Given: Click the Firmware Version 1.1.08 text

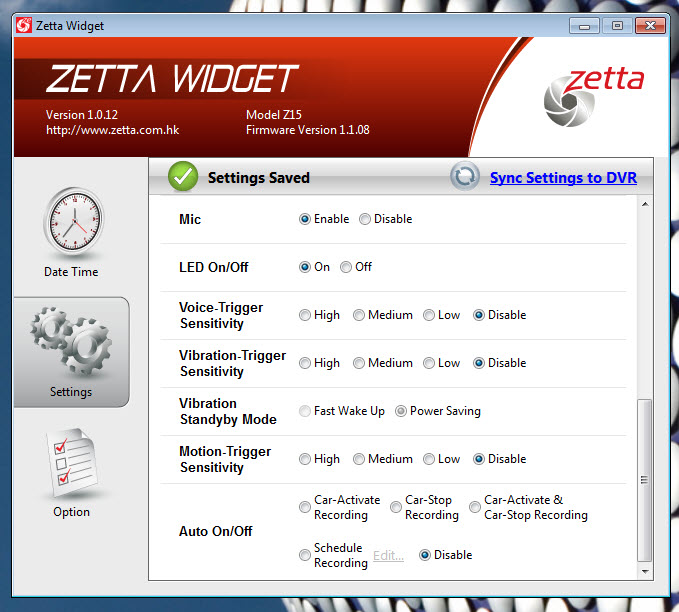Looking at the screenshot, I should [308, 130].
